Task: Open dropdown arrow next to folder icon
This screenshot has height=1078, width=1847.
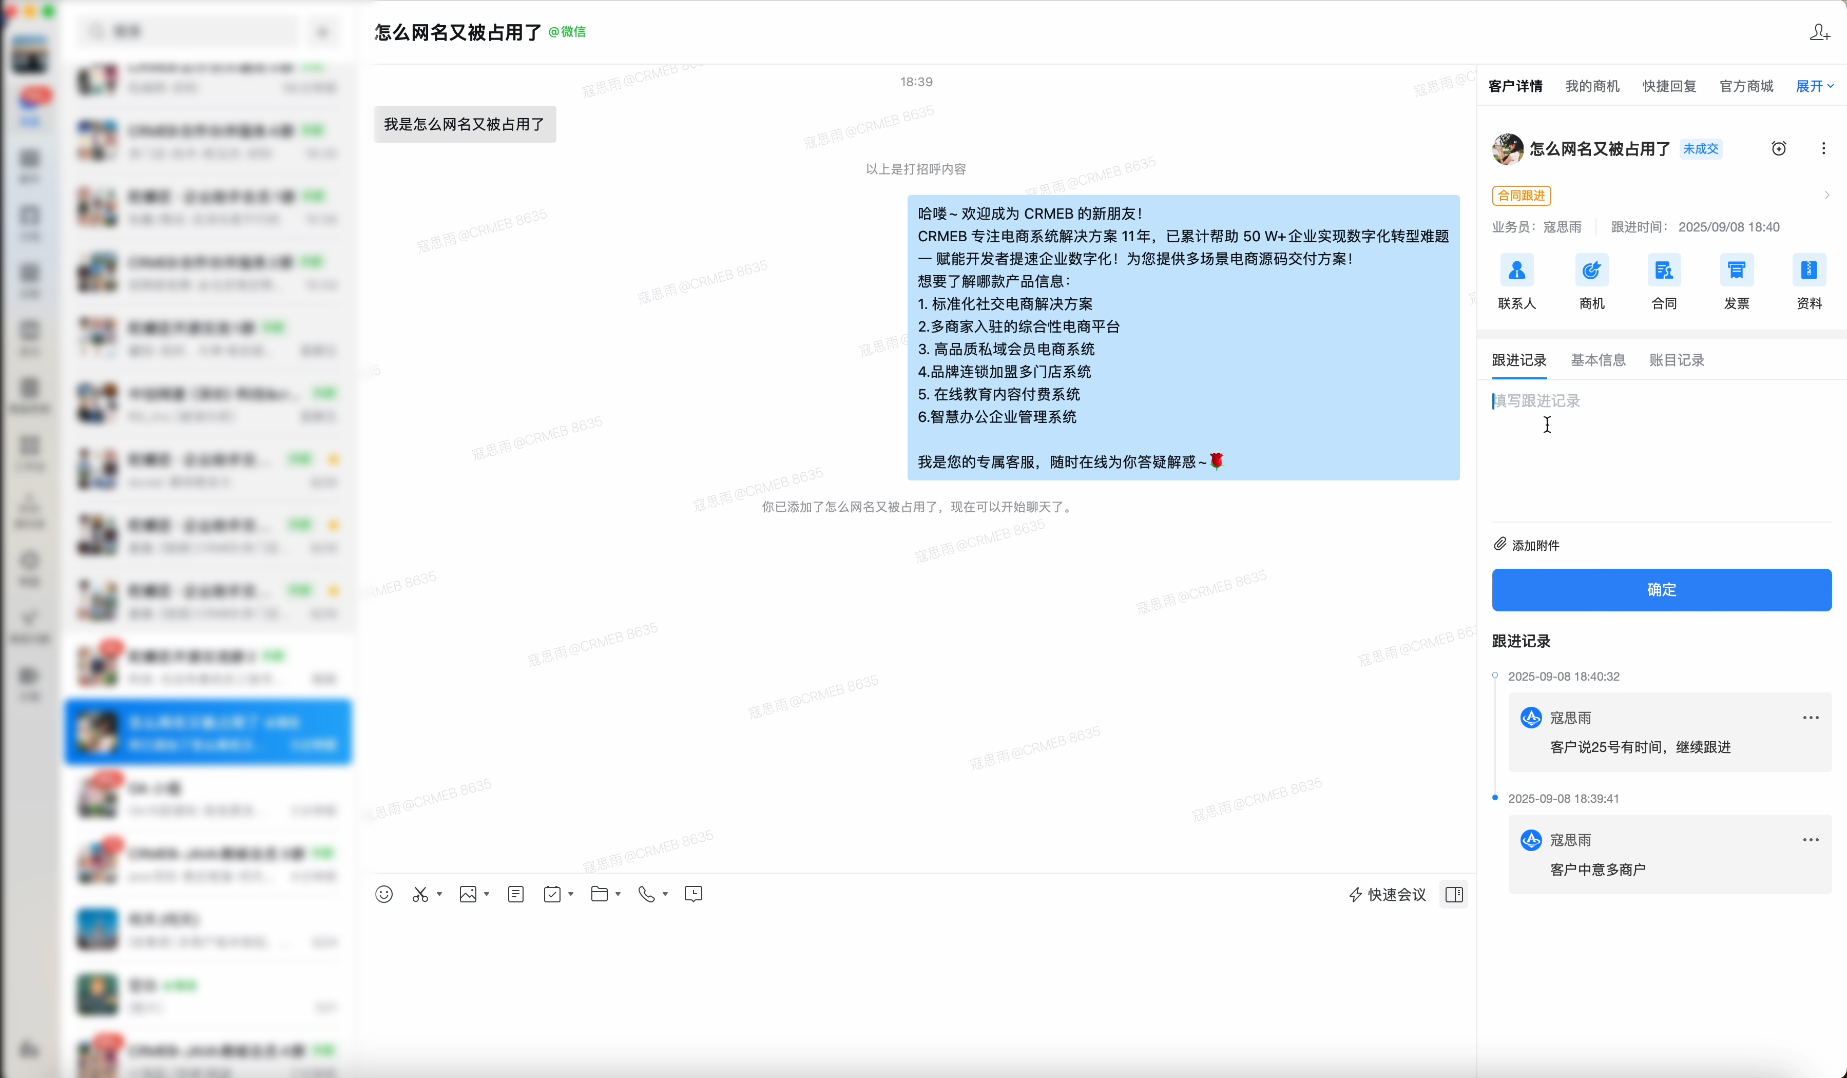Action: coord(618,894)
